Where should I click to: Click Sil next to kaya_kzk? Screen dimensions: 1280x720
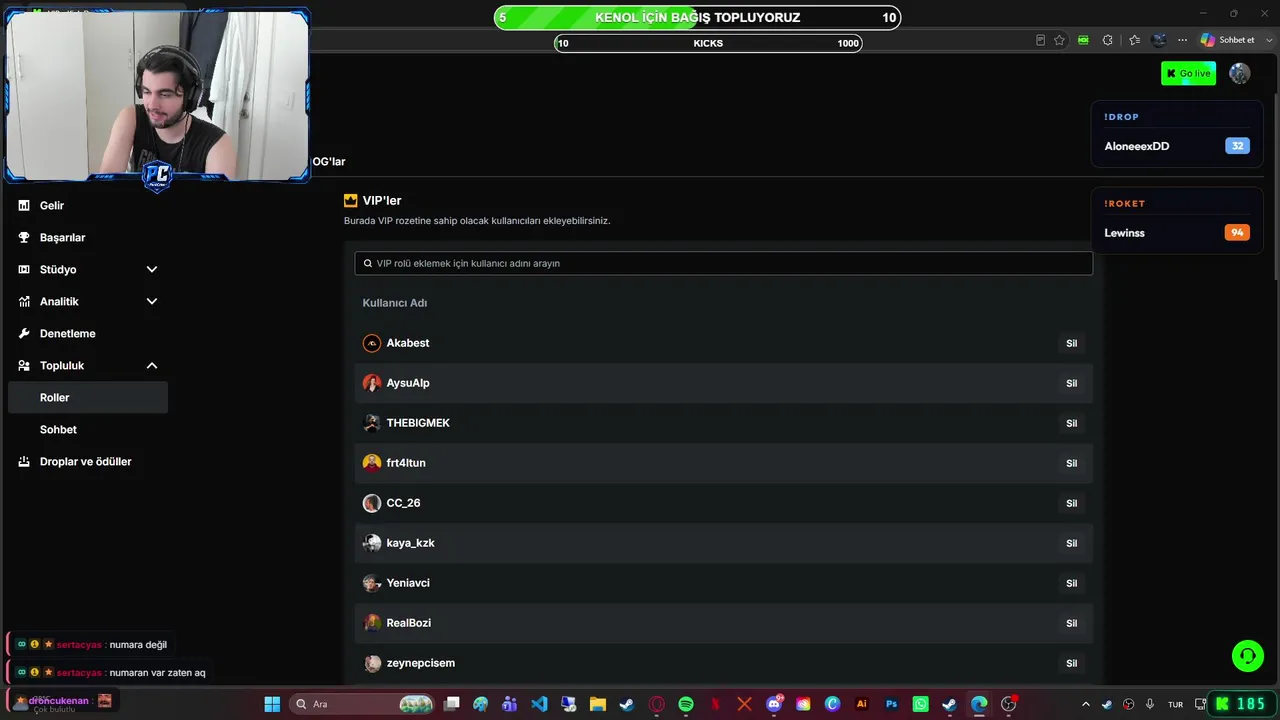[1071, 543]
